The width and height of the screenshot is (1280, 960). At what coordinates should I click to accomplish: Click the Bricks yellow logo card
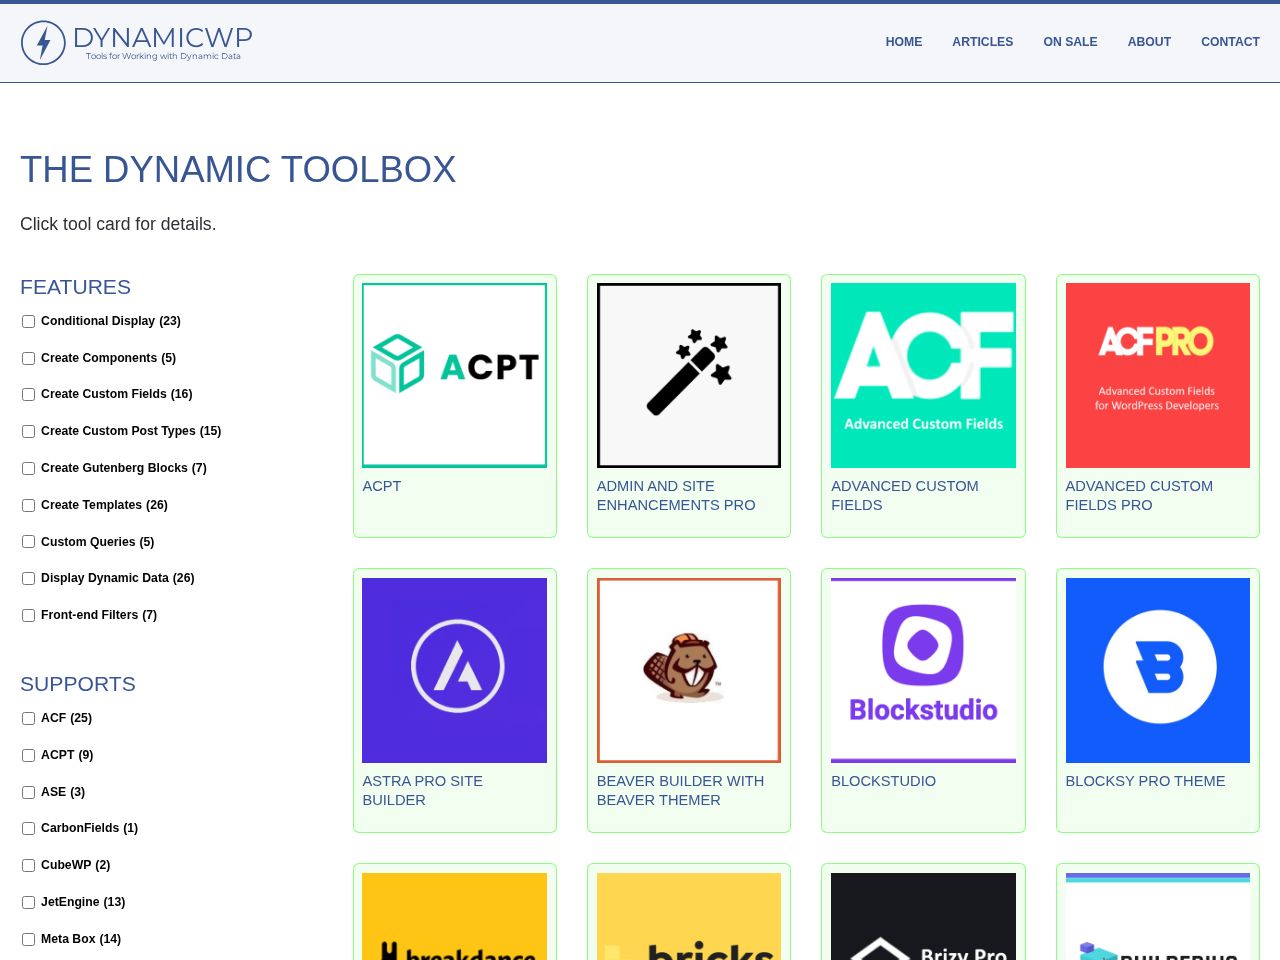(x=689, y=916)
